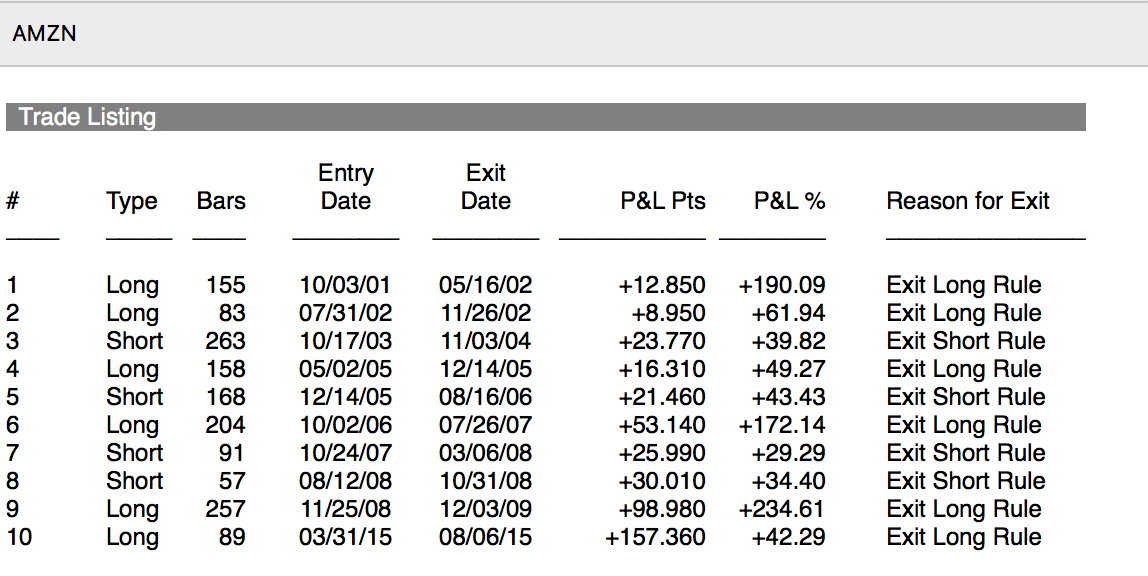This screenshot has width=1148, height=576.
Task: Click the +234.61 P&L percent value
Action: [x=782, y=509]
